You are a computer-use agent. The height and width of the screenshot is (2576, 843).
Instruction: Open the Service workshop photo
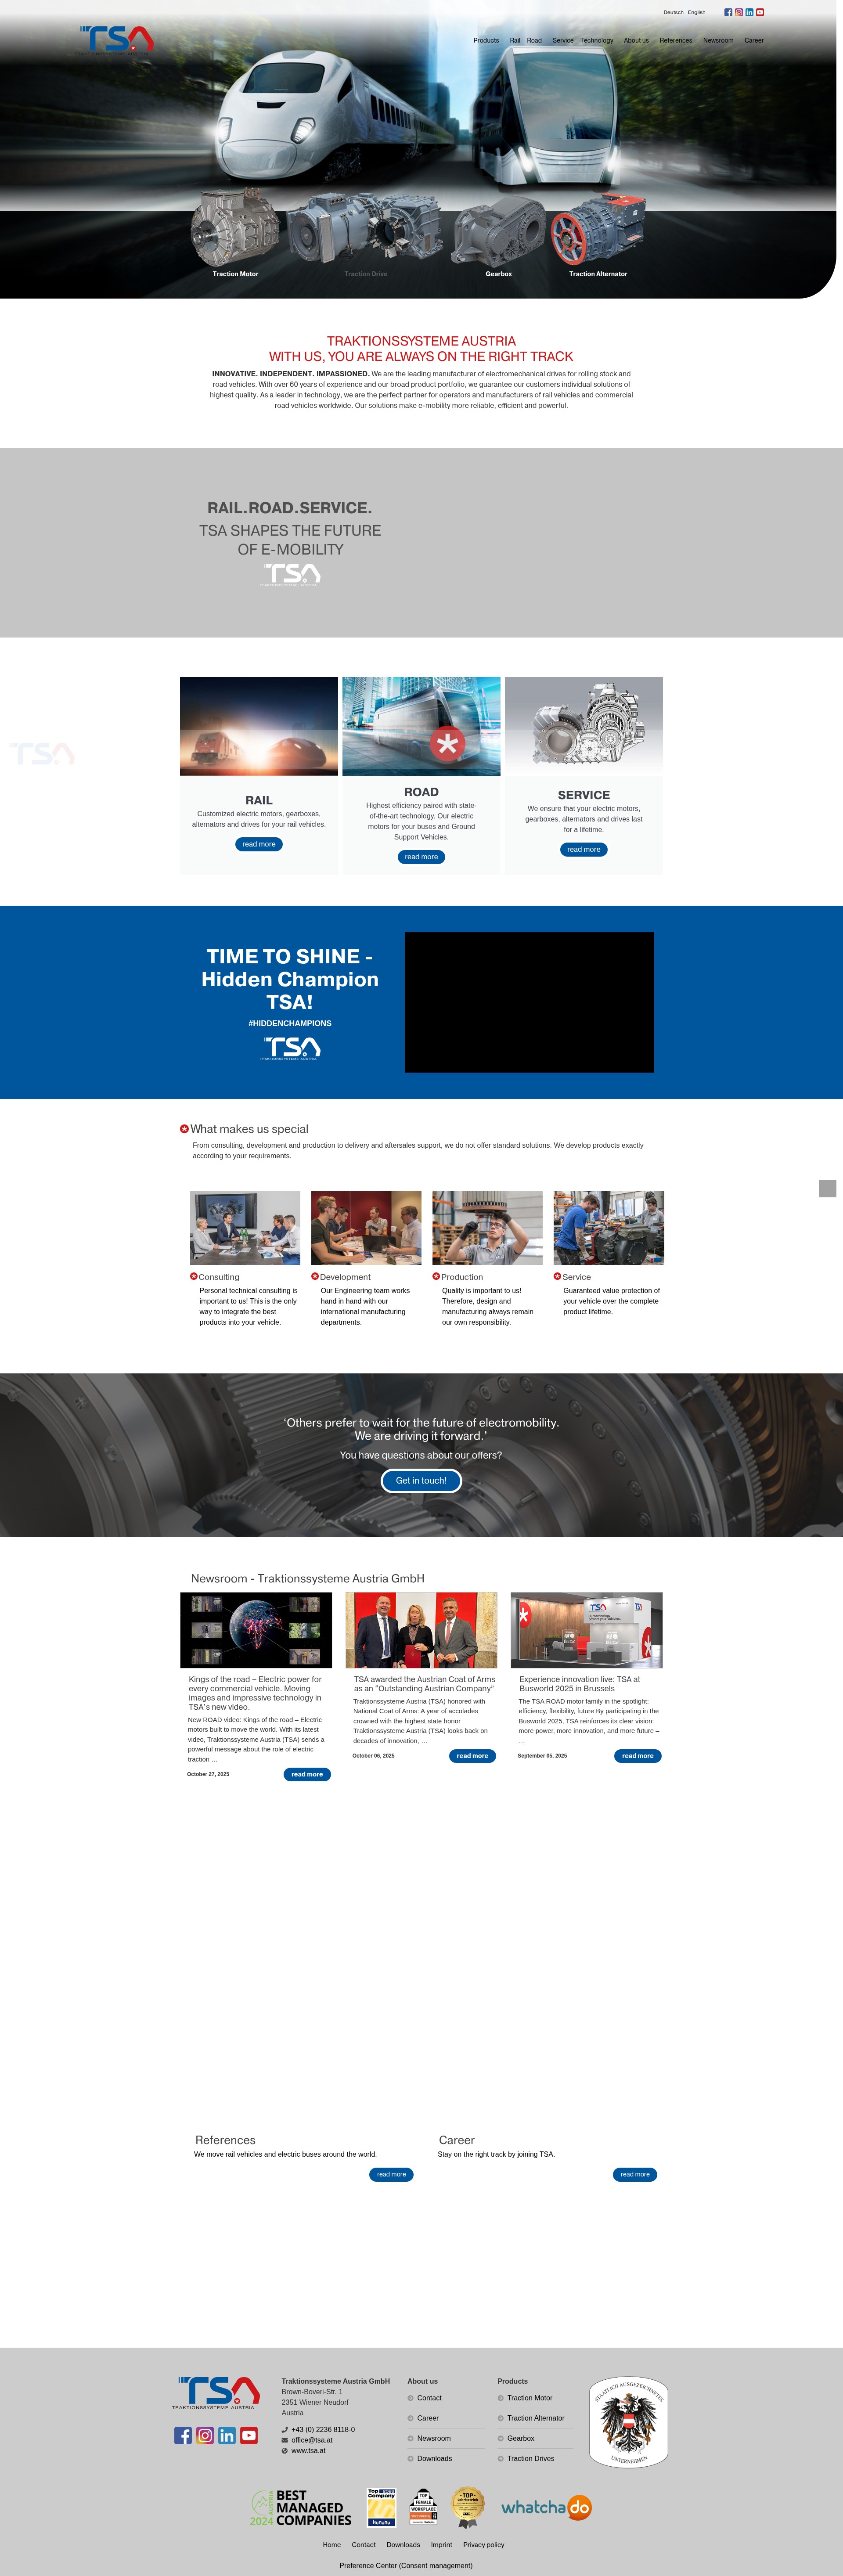tap(609, 1228)
